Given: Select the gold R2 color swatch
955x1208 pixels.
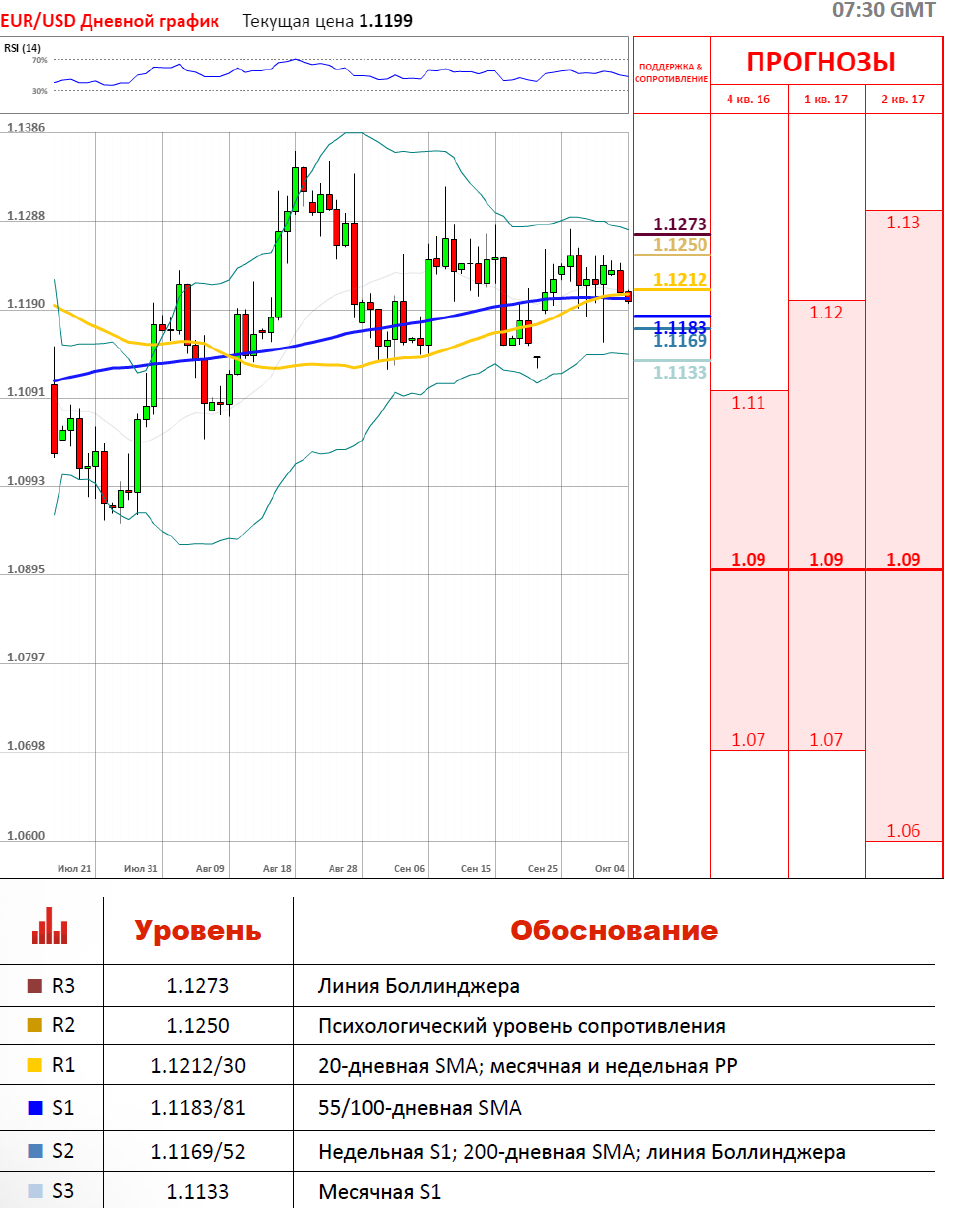Looking at the screenshot, I should pyautogui.click(x=35, y=1026).
